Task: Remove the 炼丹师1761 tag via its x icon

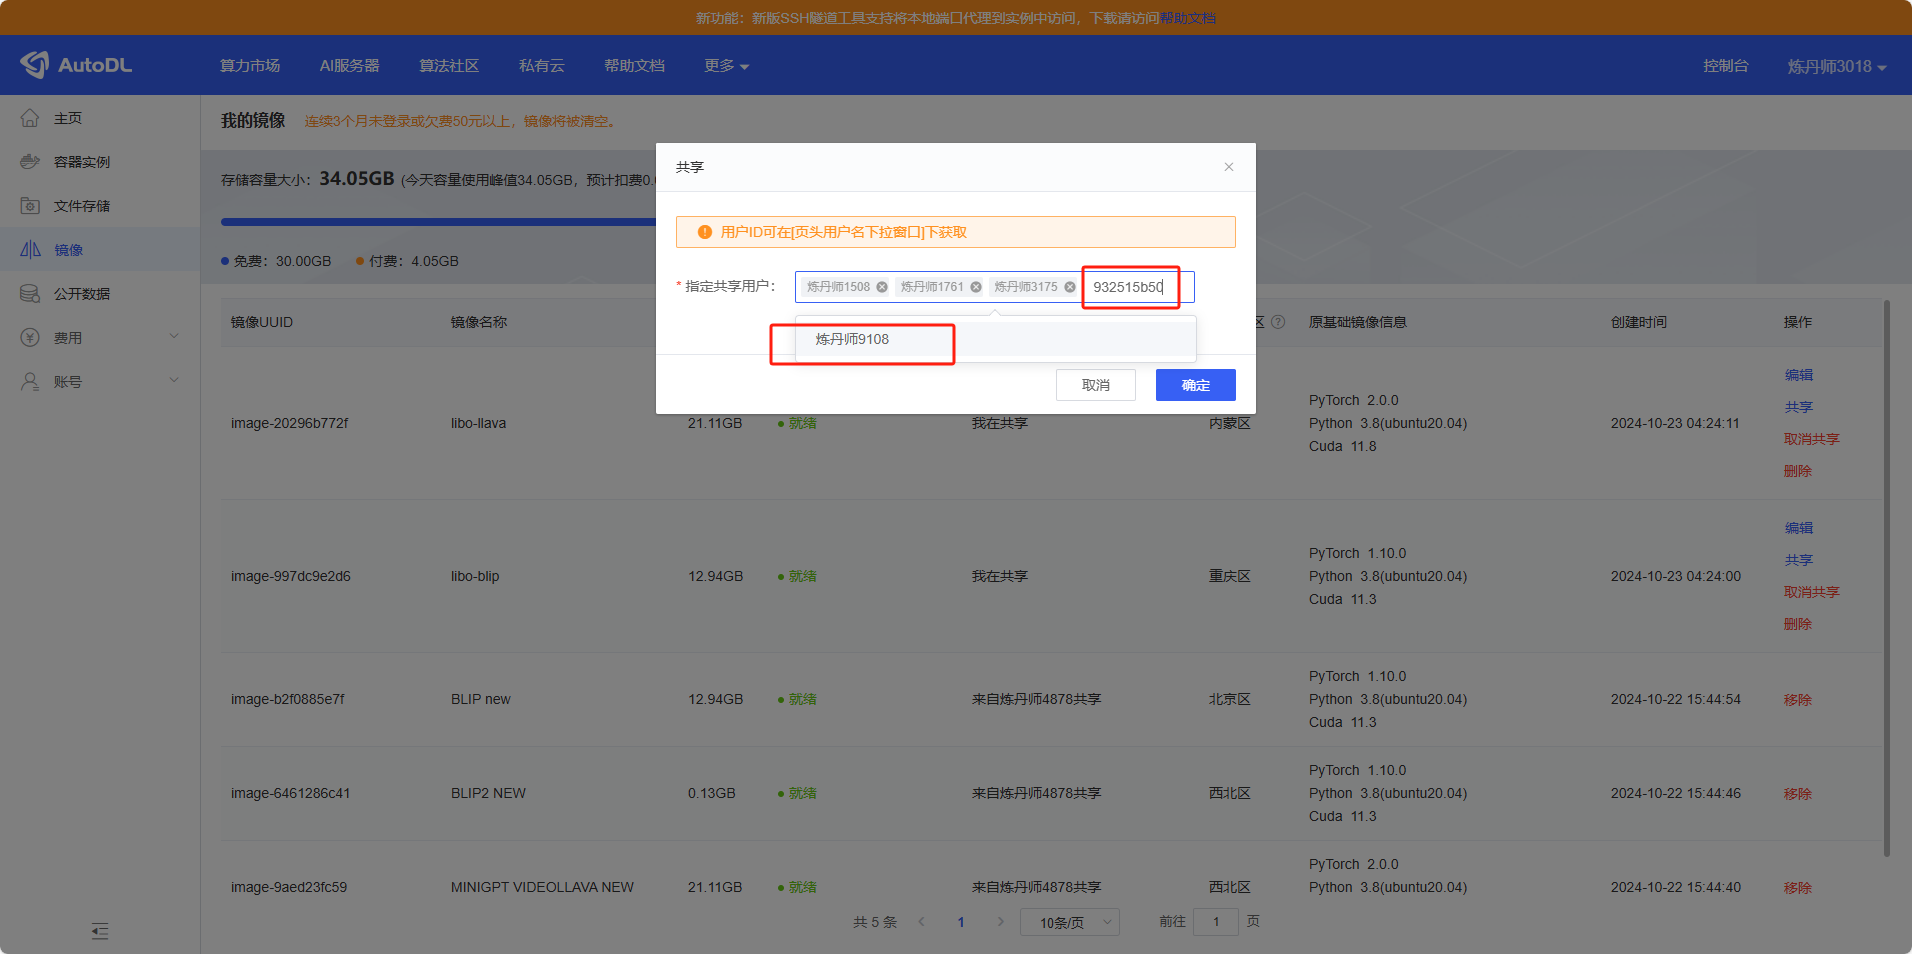Action: point(976,287)
